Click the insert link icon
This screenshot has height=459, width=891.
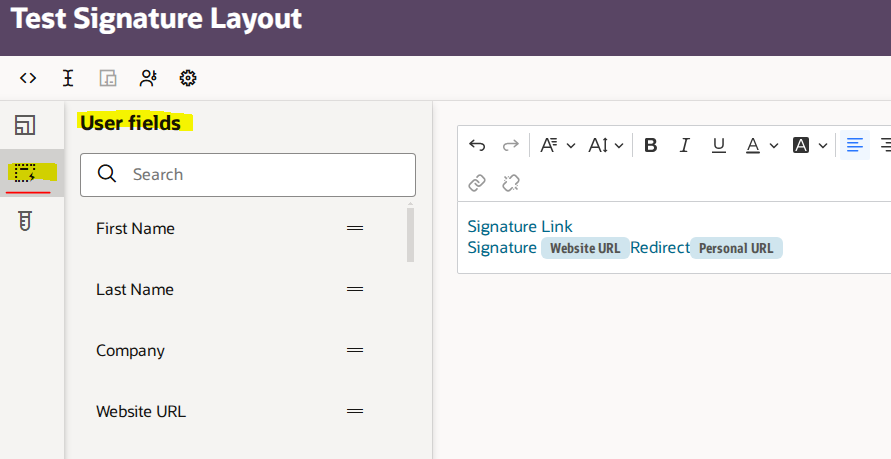[x=477, y=183]
